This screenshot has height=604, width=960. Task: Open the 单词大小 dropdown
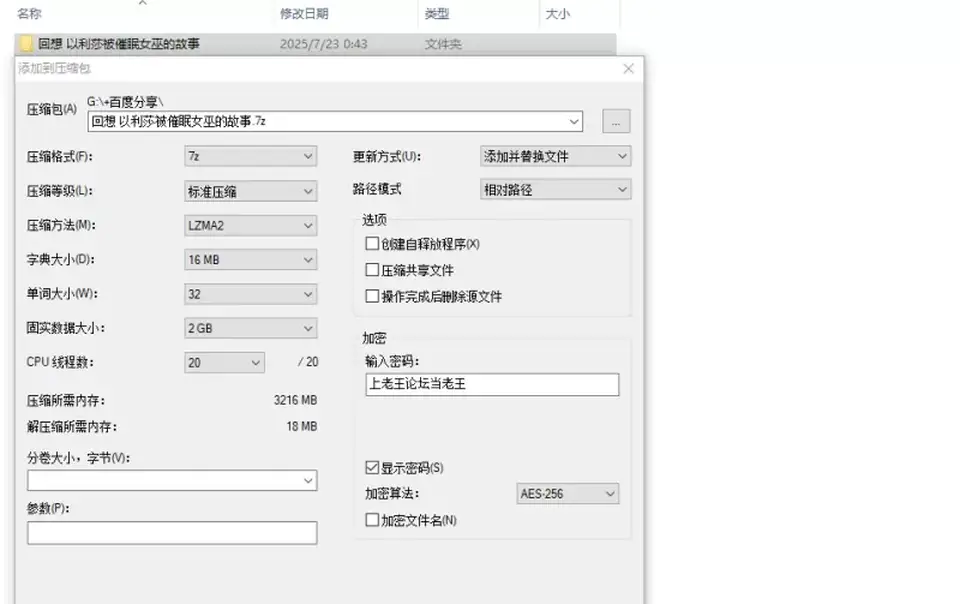(x=250, y=294)
